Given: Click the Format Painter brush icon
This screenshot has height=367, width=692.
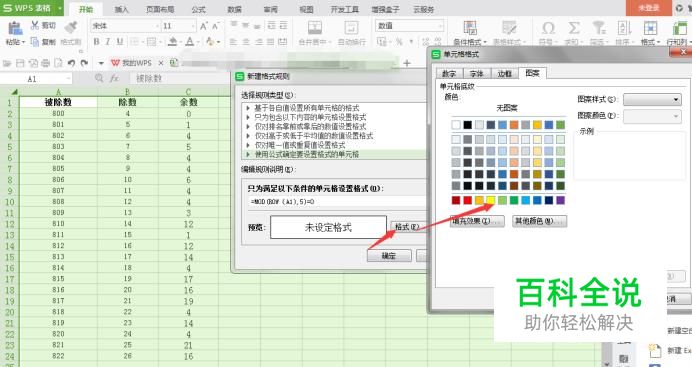Looking at the screenshot, I should coord(71,27).
